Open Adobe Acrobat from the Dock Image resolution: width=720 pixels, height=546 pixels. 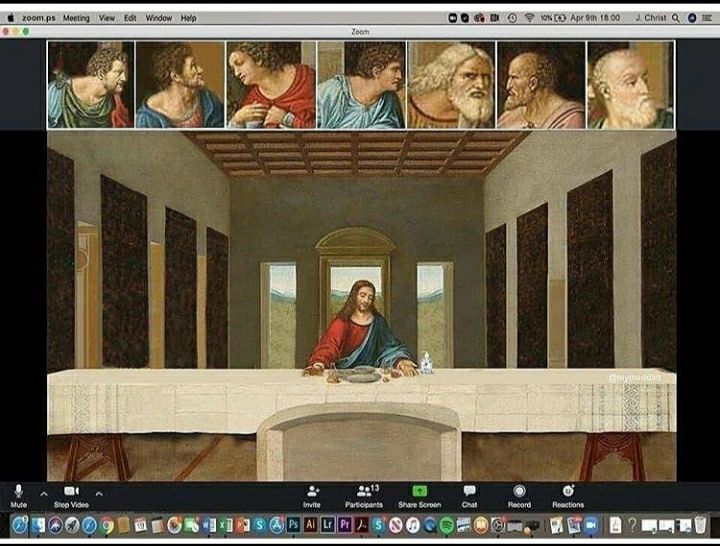(x=362, y=525)
